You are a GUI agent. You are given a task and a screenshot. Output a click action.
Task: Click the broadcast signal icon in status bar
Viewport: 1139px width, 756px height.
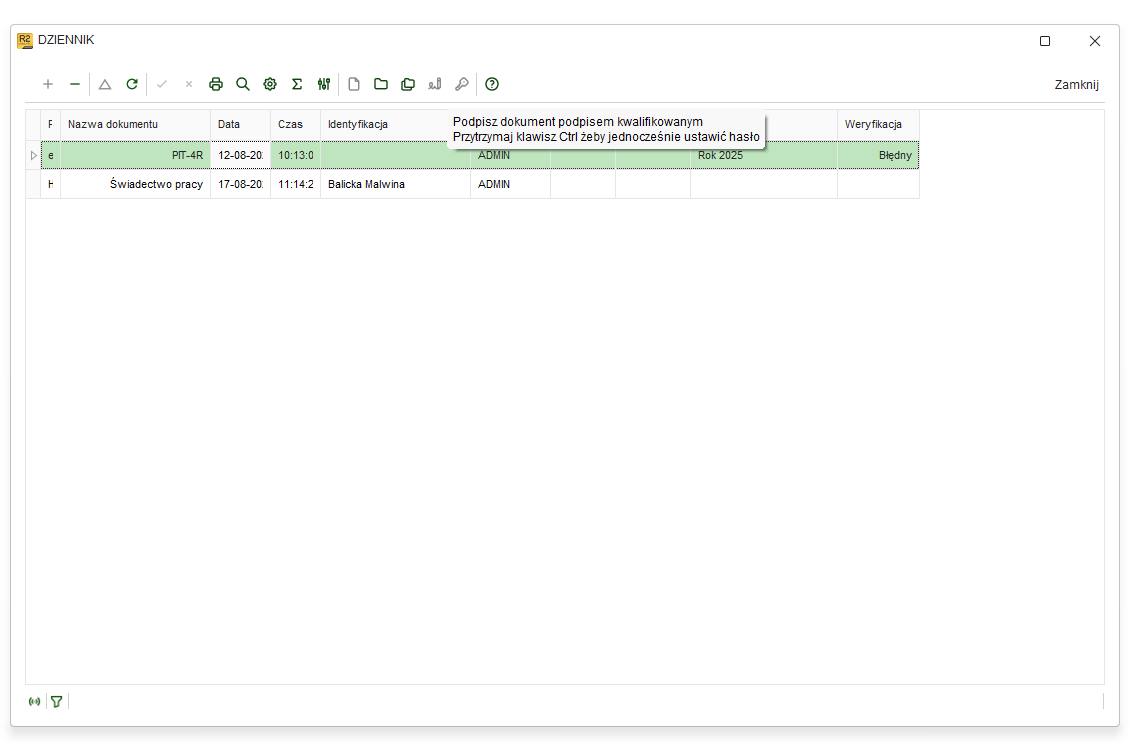click(34, 702)
